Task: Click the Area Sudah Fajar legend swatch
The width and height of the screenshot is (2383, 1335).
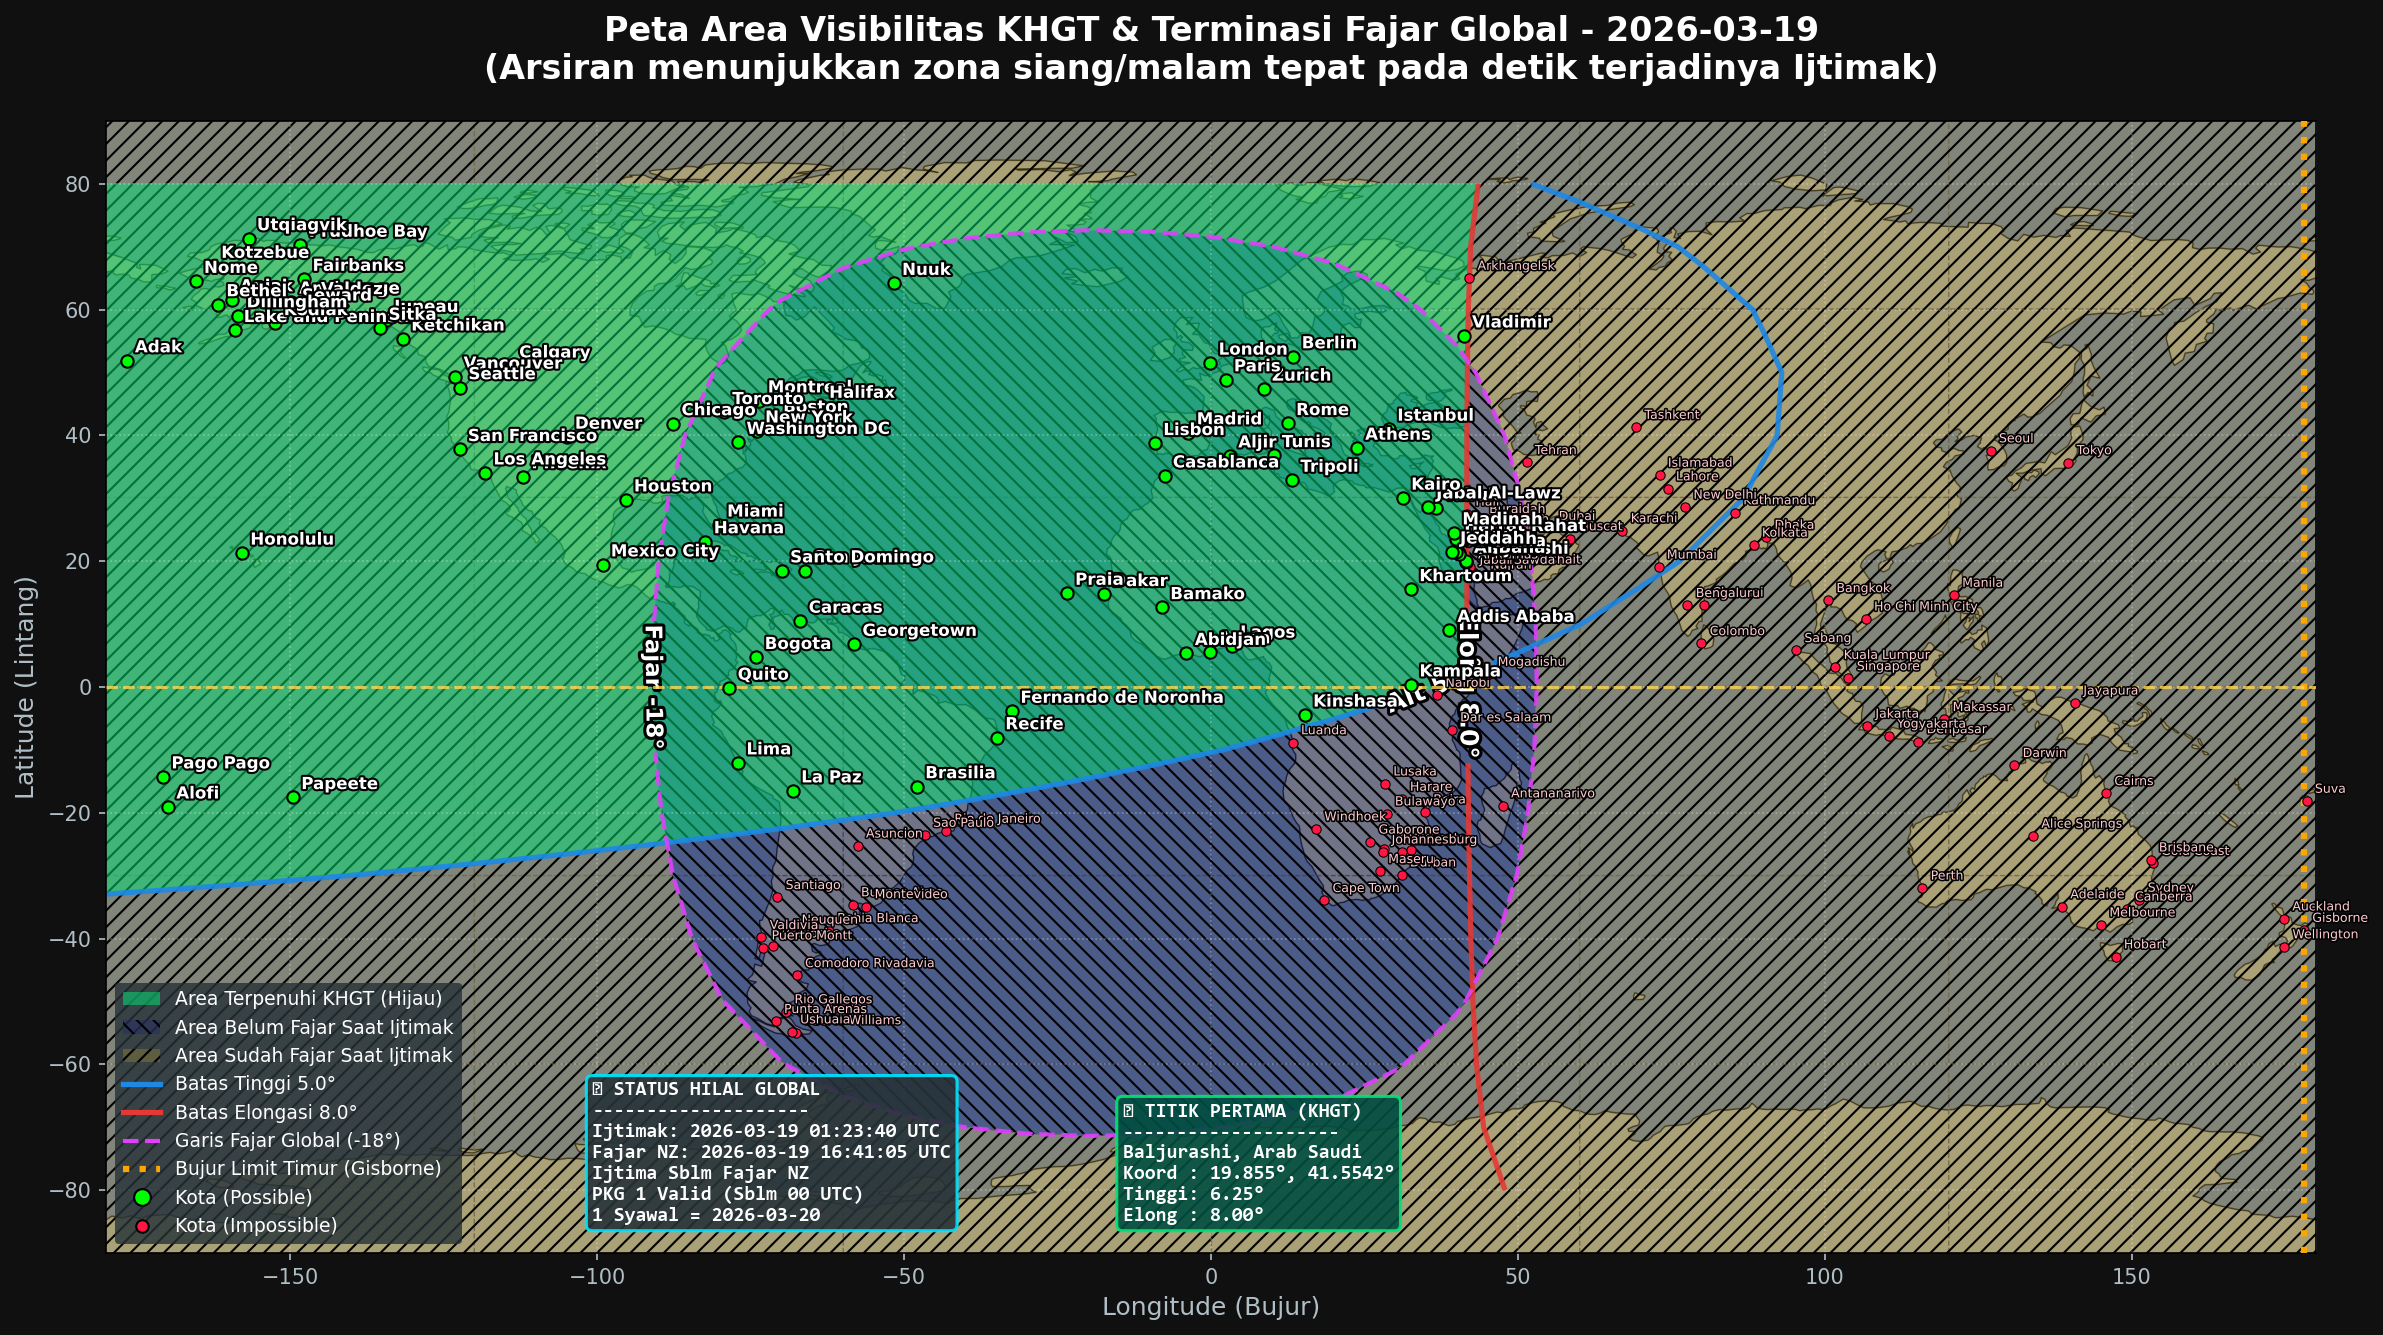Action: [x=141, y=1055]
